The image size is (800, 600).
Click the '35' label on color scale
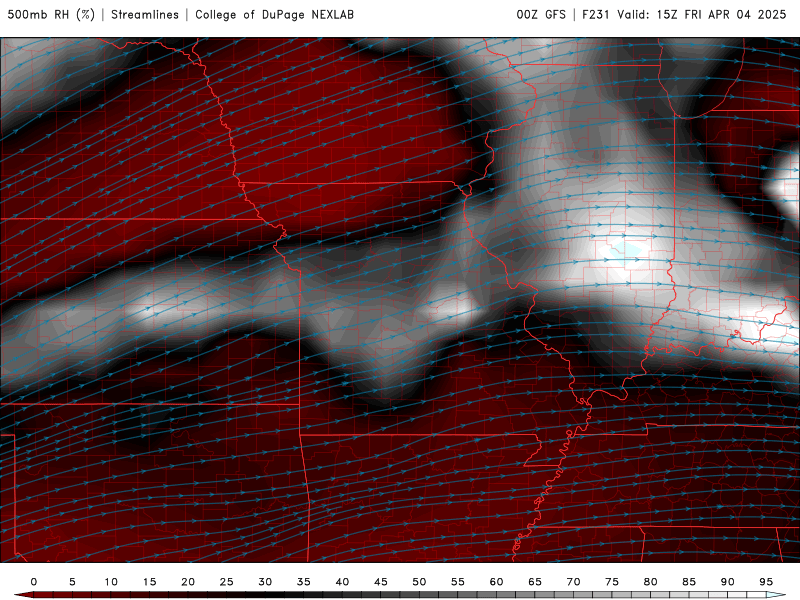(304, 582)
